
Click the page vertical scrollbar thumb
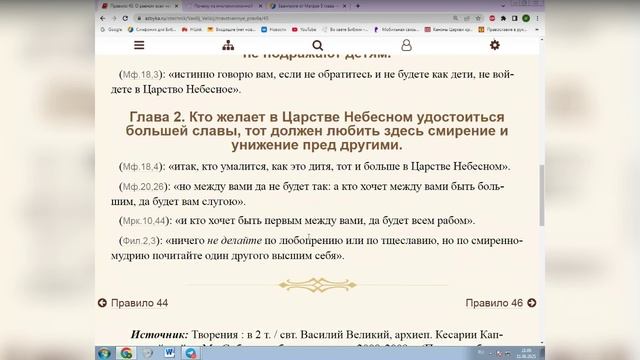[x=542, y=195]
